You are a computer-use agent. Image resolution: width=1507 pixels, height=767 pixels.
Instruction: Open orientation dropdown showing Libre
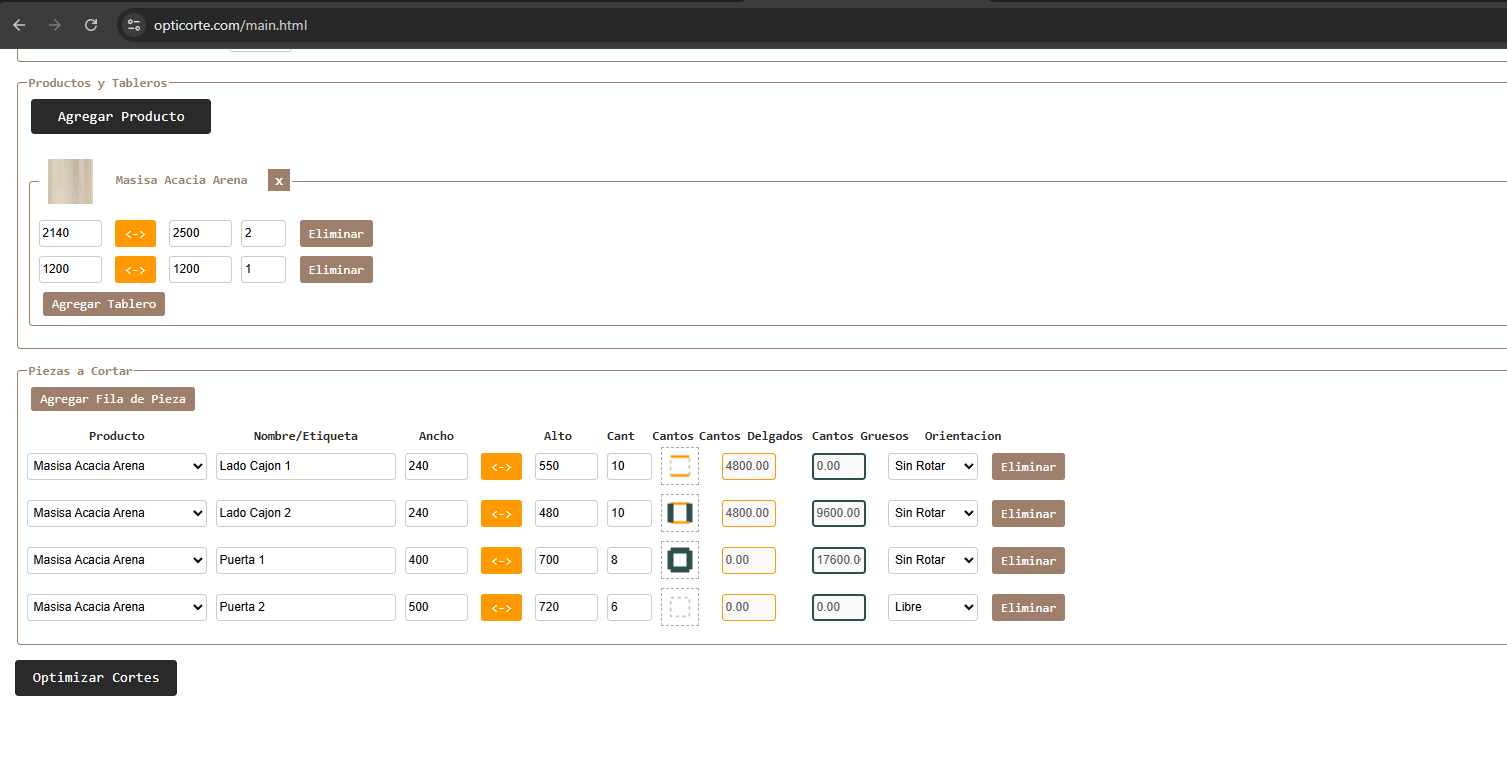tap(932, 607)
